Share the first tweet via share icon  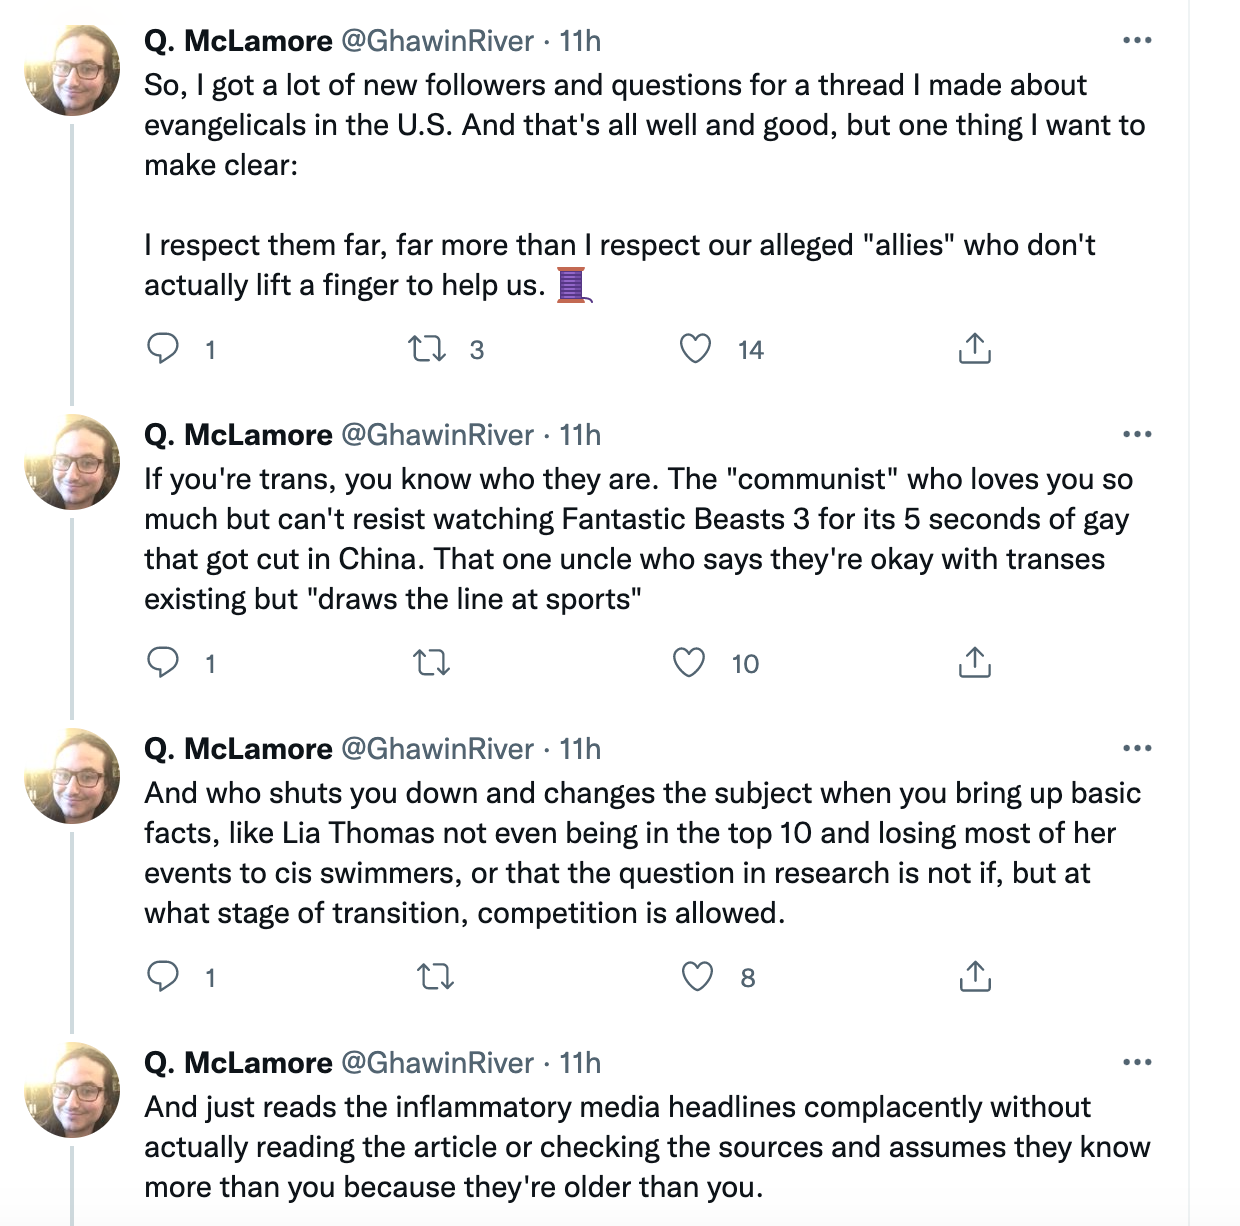point(974,349)
